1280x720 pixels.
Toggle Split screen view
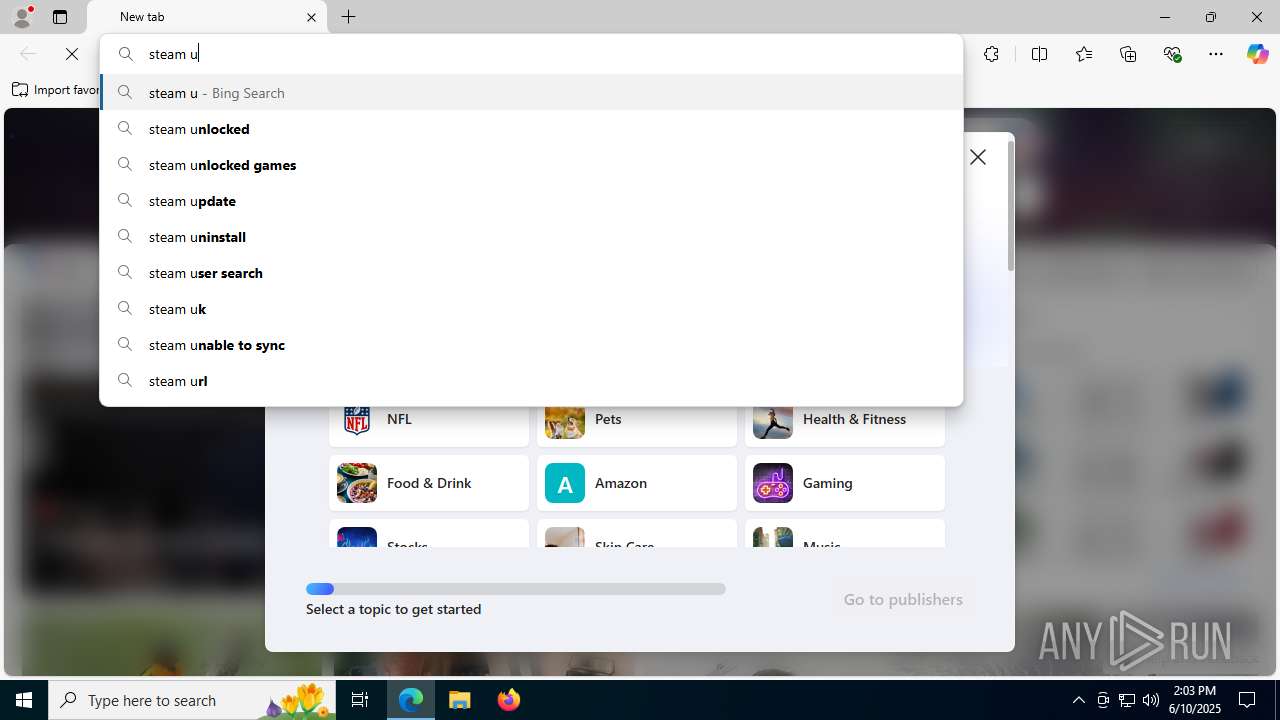click(x=1039, y=54)
